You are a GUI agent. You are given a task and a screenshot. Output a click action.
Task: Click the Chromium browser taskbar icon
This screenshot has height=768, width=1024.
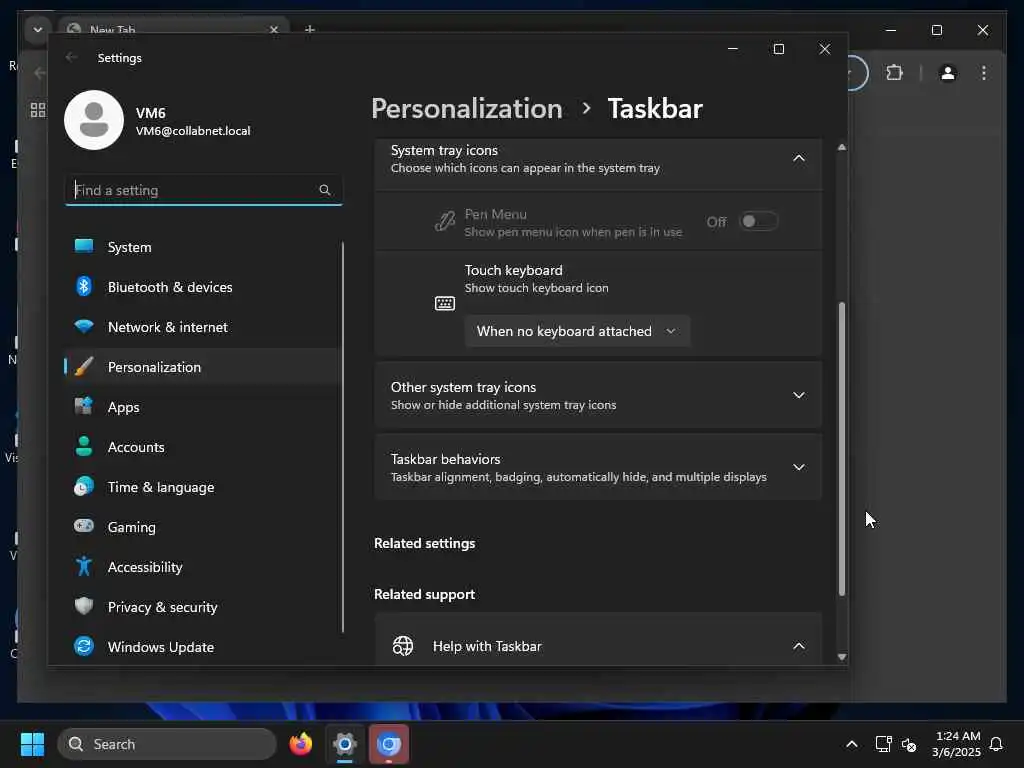(389, 744)
